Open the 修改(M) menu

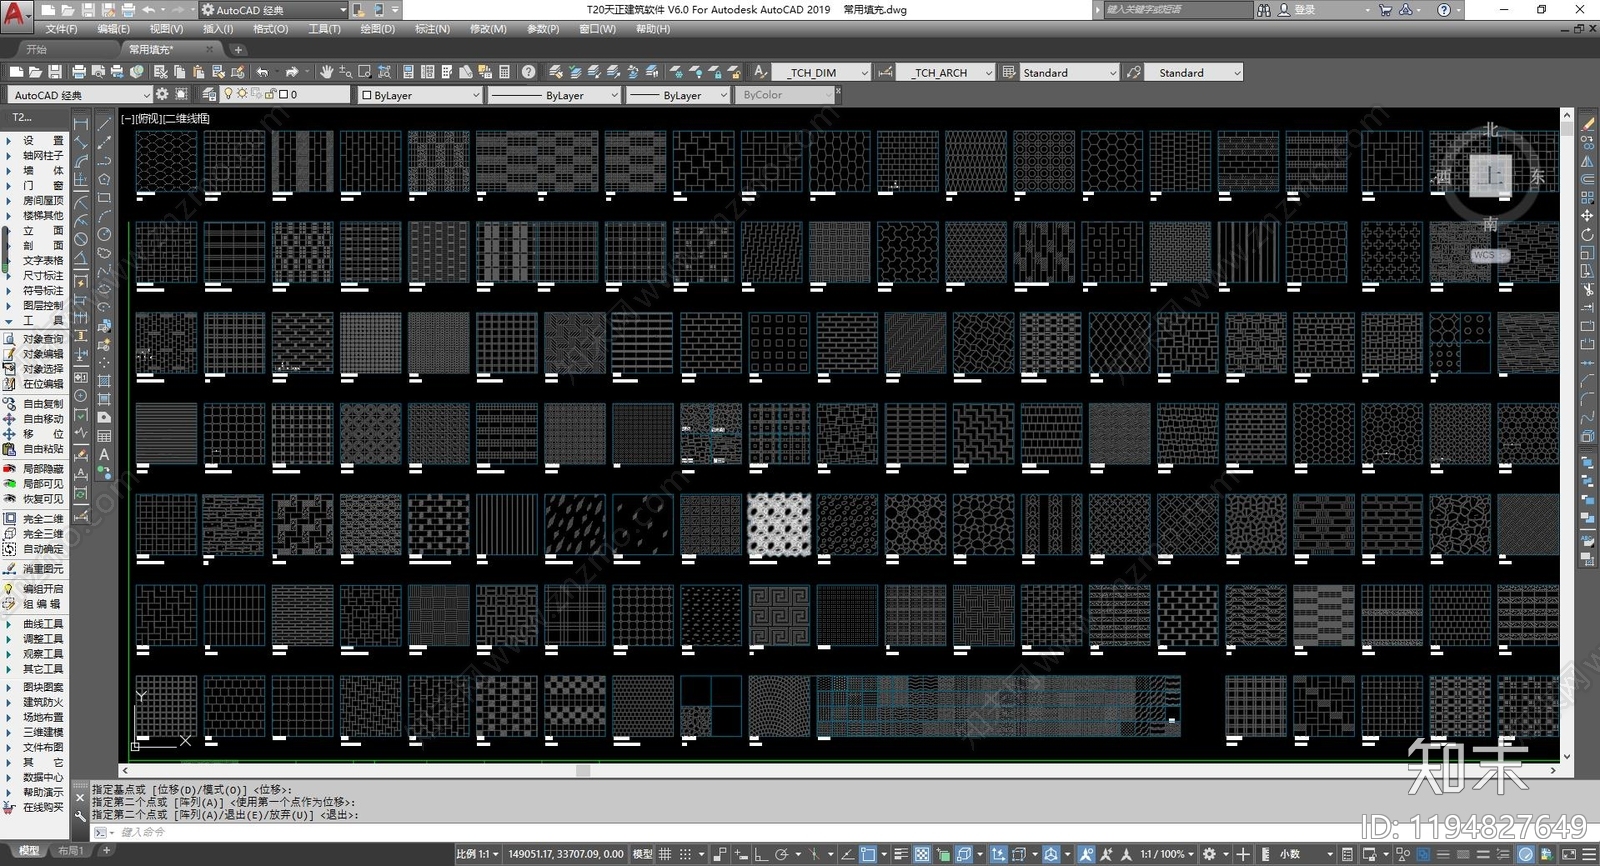(487, 29)
